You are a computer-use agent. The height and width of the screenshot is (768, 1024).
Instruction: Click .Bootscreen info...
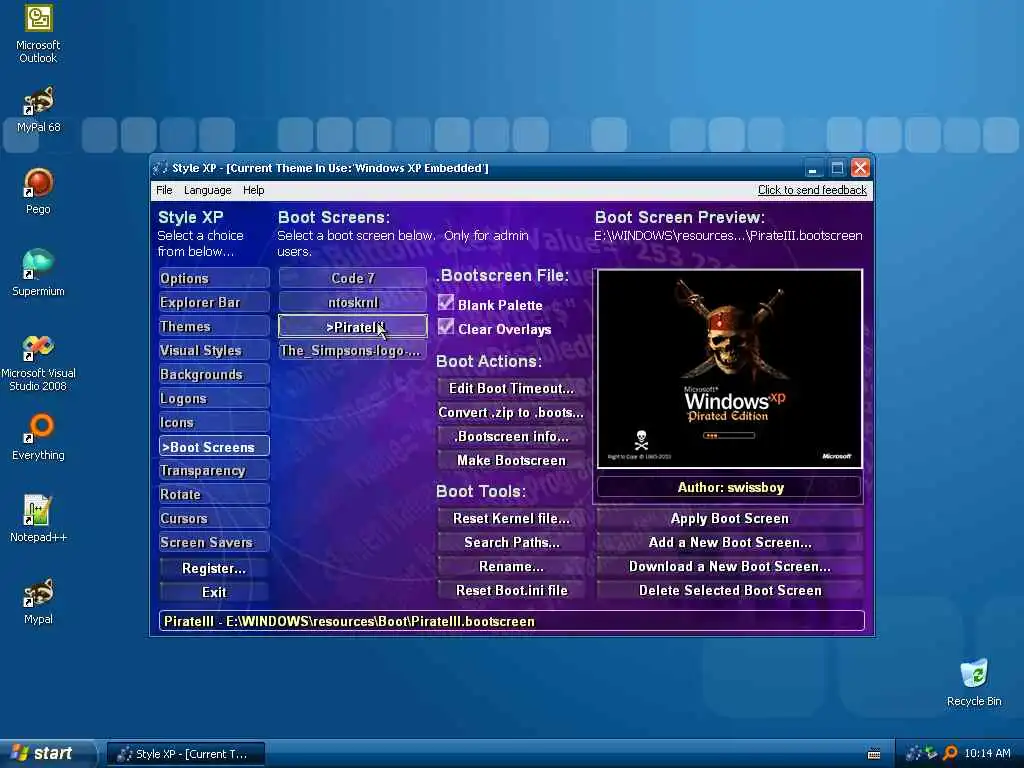[x=511, y=436]
